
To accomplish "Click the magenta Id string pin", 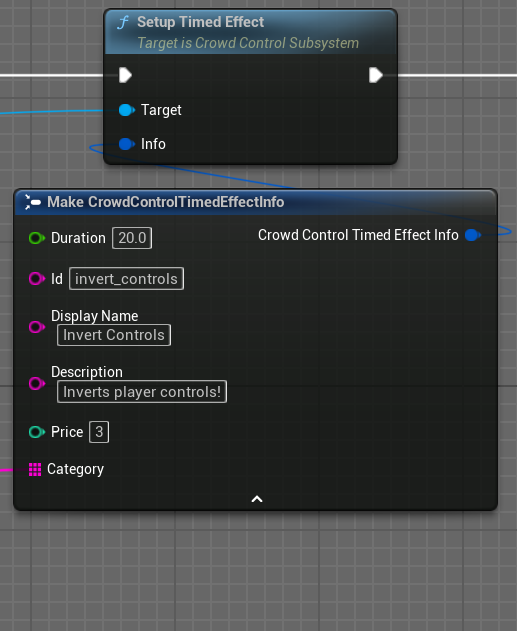I will (37, 278).
